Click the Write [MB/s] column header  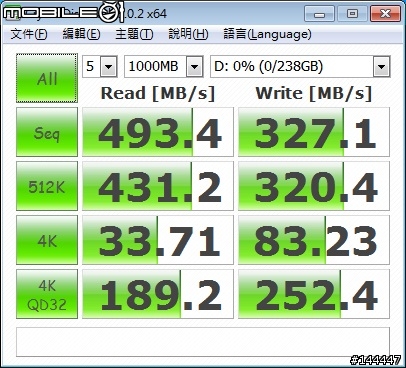coord(314,93)
